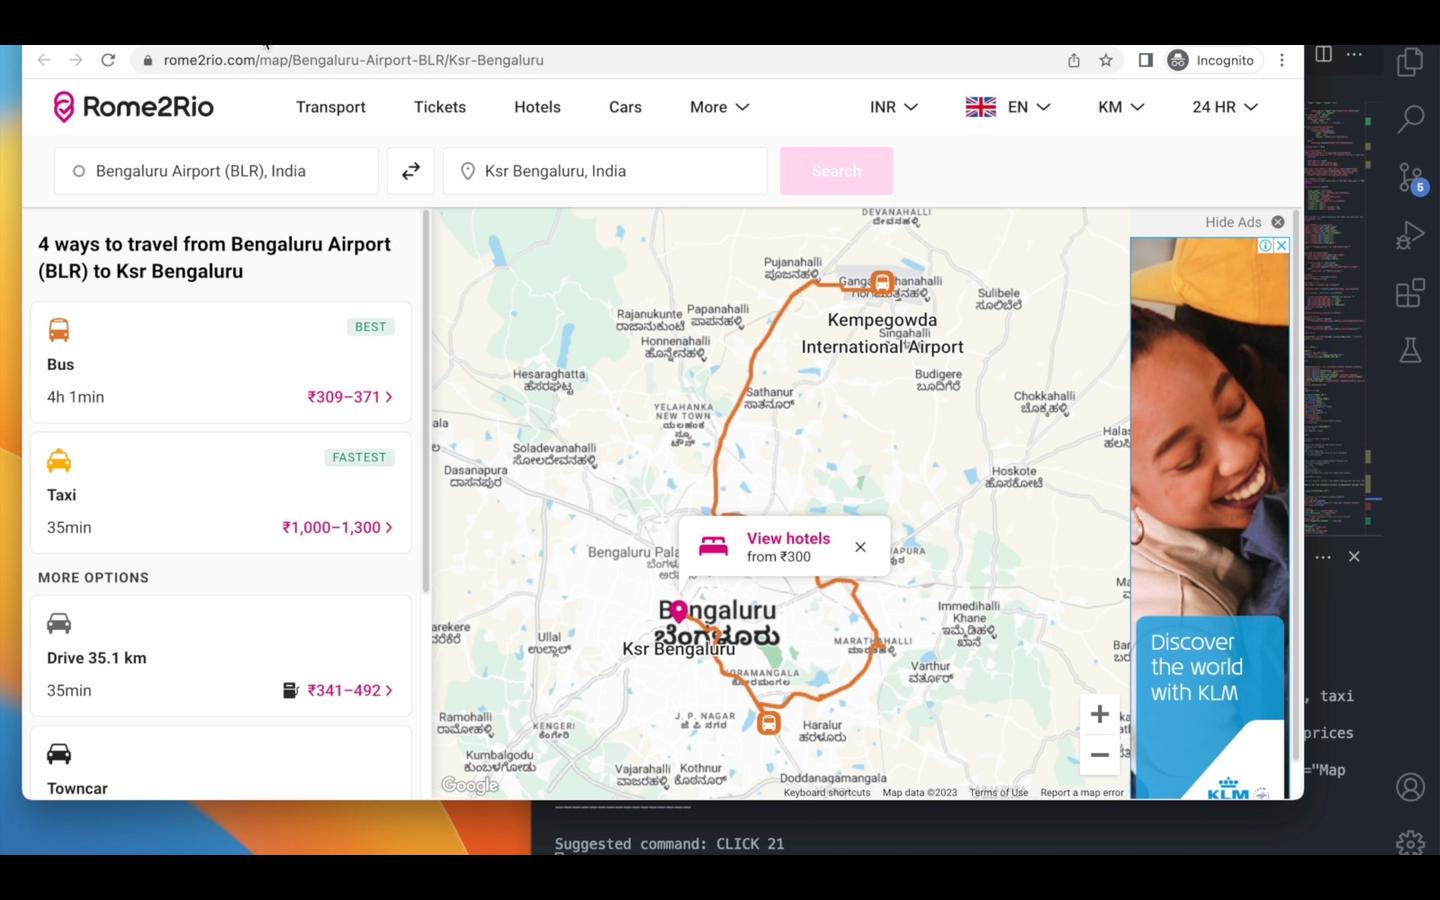The height and width of the screenshot is (900, 1440).
Task: Click the share page icon in address bar
Action: [1074, 60]
